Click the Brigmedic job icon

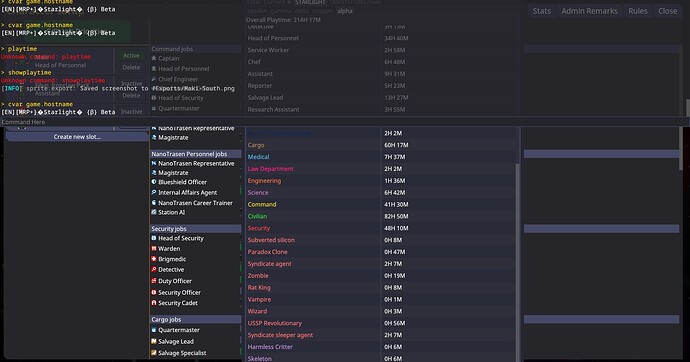[x=154, y=259]
